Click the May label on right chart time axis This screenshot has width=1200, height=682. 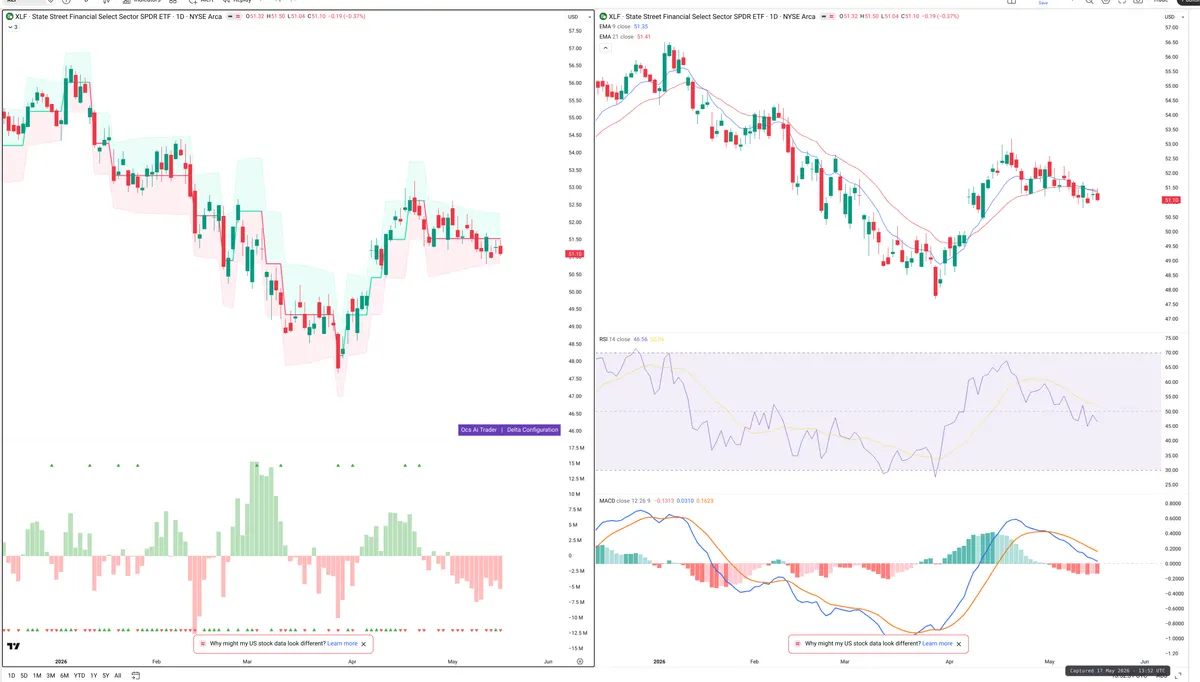[1049, 661]
